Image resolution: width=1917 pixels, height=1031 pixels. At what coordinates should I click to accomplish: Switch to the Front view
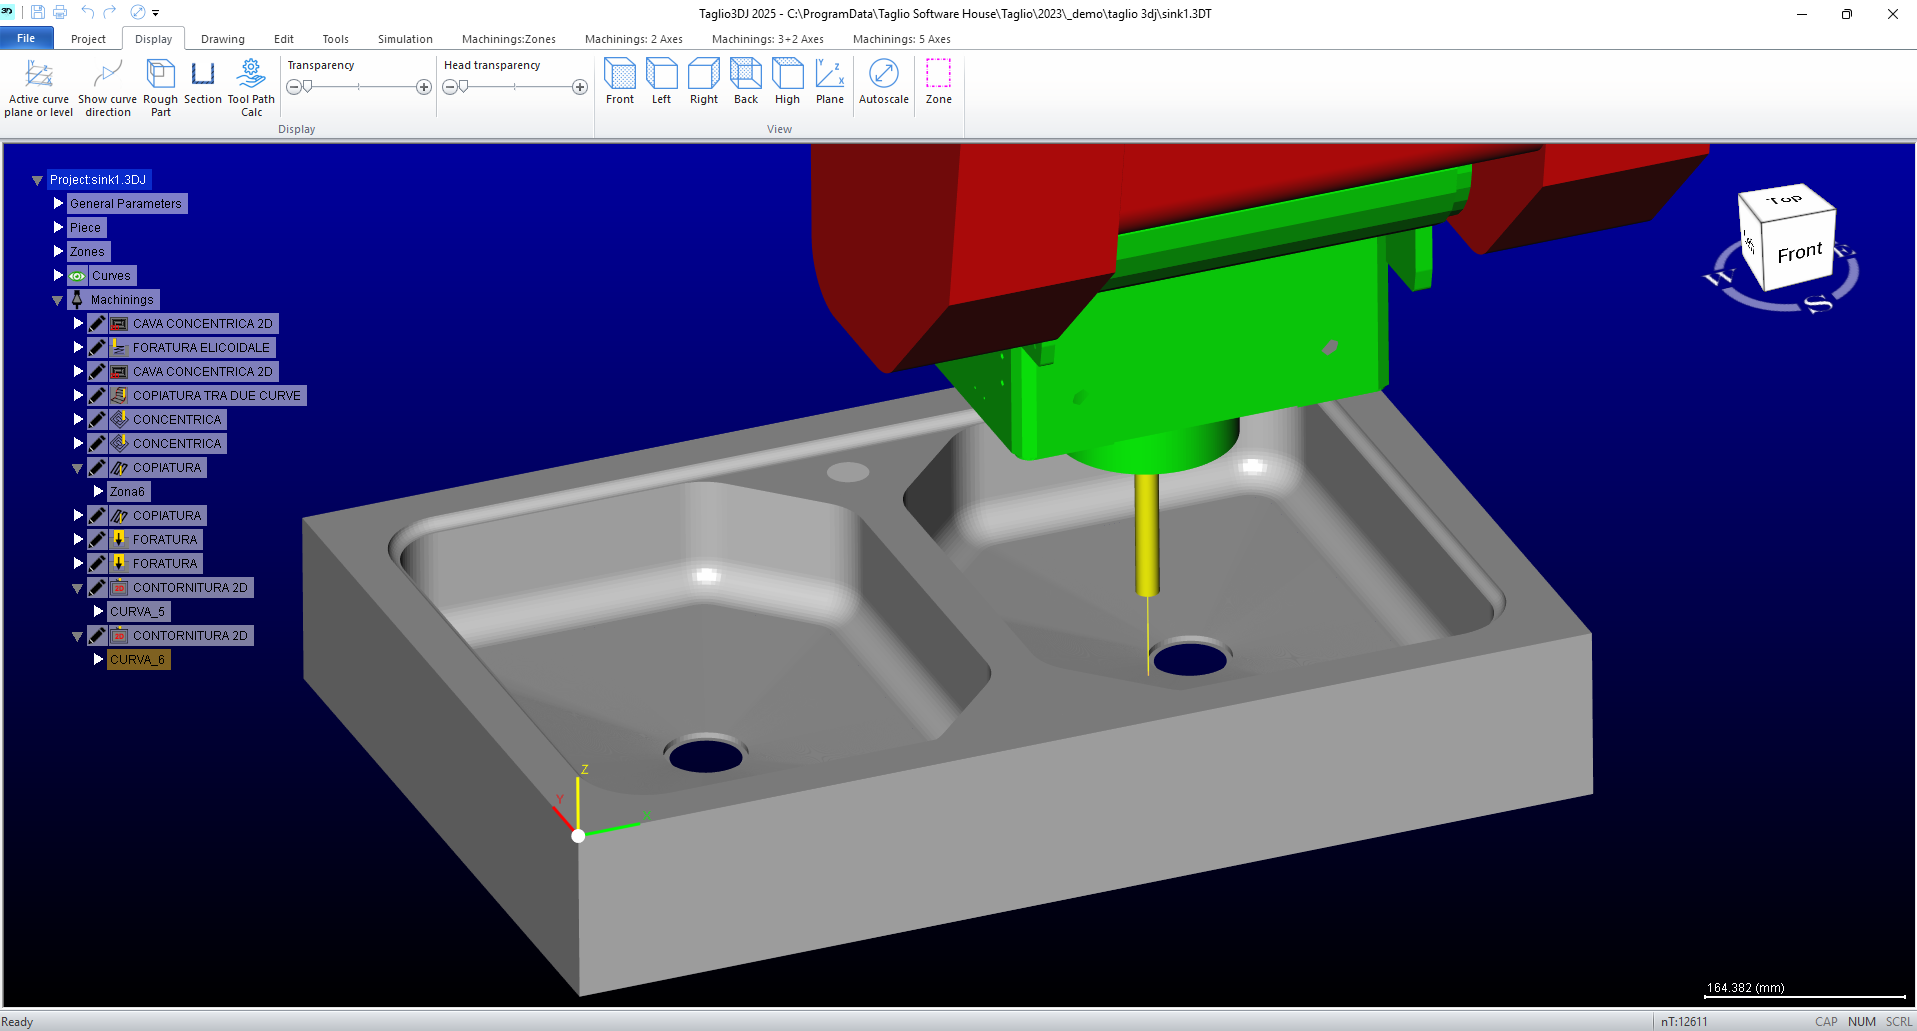[620, 75]
